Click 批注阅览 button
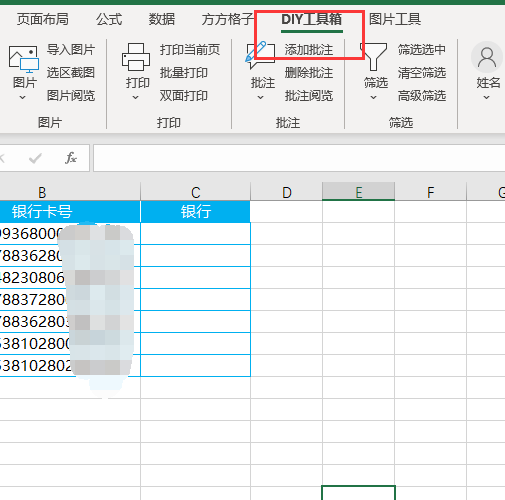This screenshot has height=500, width=505. 309,96
